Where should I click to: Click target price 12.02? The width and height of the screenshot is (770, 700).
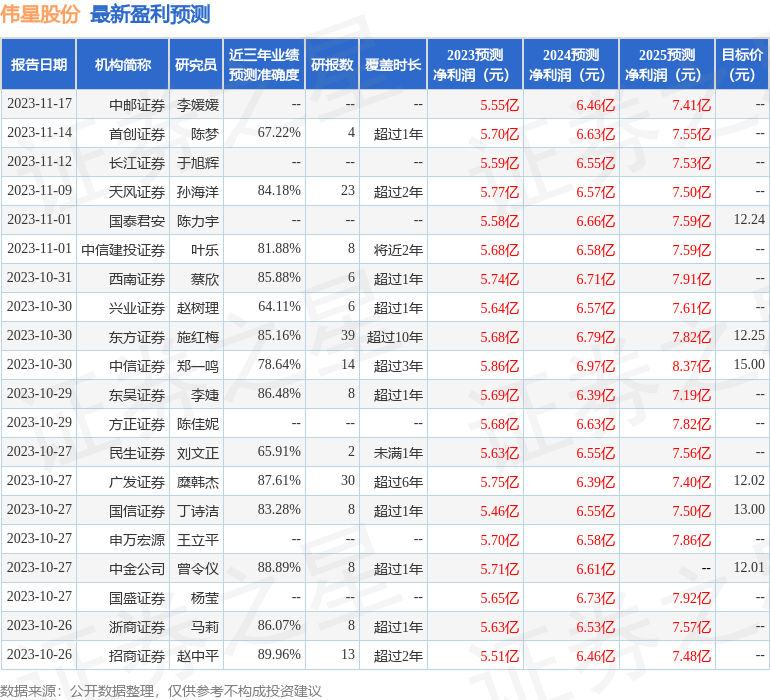tap(749, 480)
